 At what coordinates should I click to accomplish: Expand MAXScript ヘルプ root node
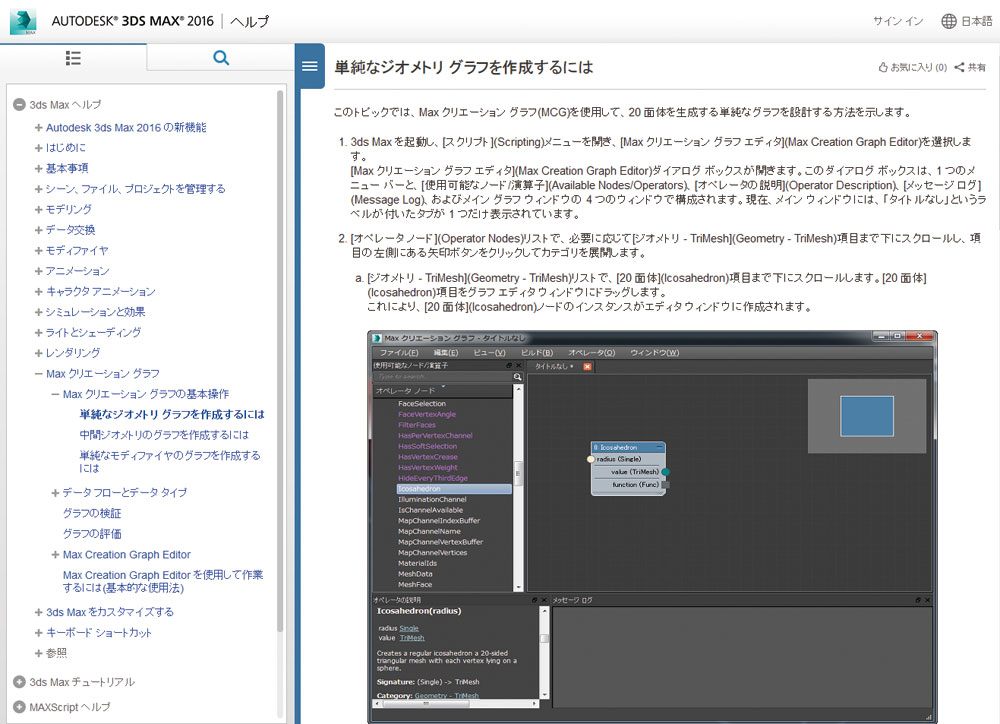coord(19,707)
